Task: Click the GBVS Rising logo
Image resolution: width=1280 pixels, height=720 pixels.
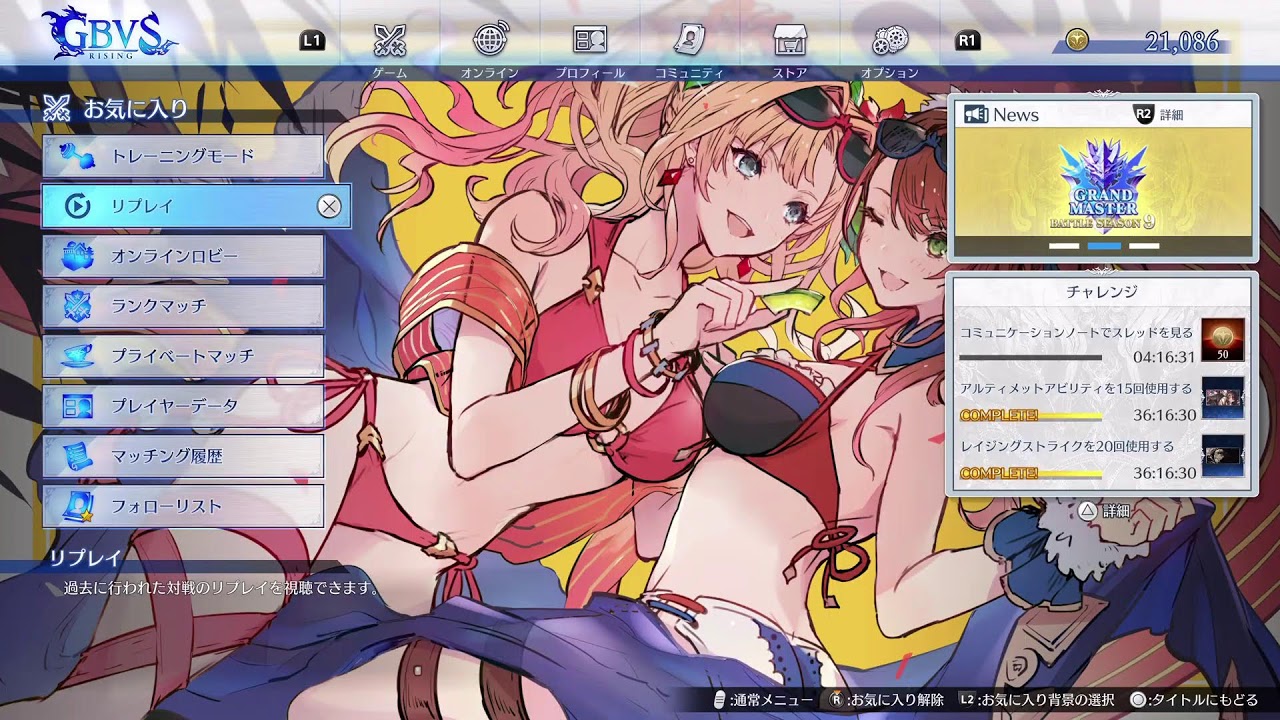Action: tap(108, 35)
